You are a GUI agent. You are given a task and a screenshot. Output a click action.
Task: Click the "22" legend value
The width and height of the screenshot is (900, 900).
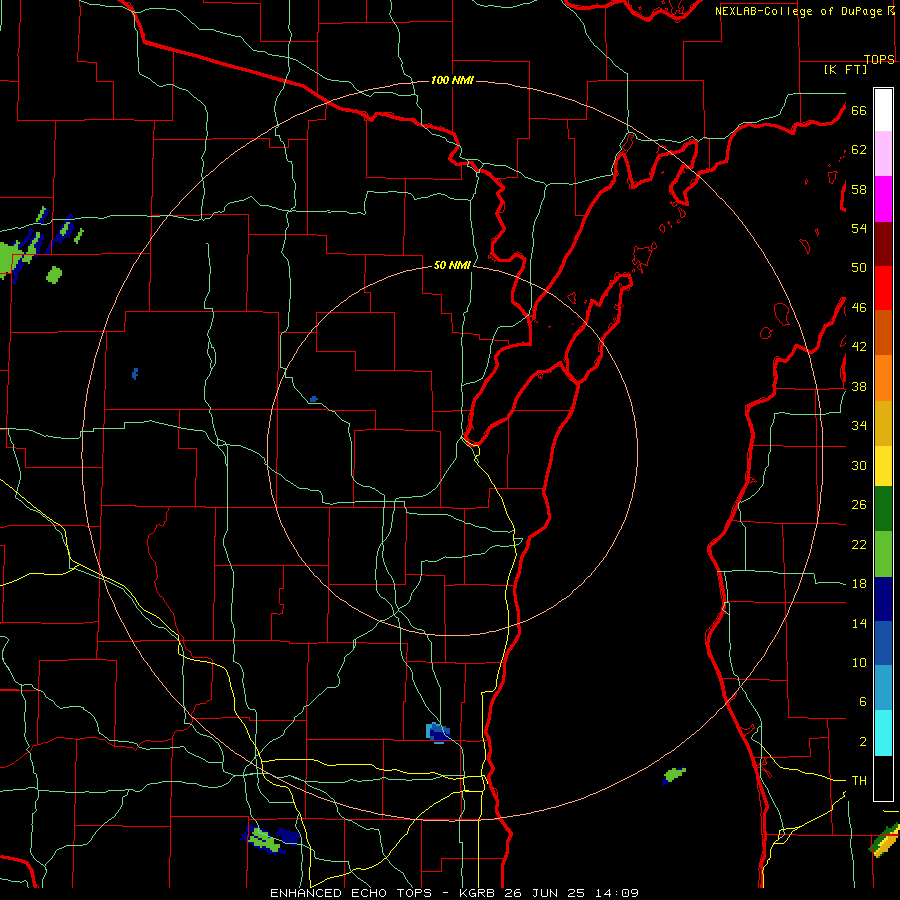pos(859,544)
